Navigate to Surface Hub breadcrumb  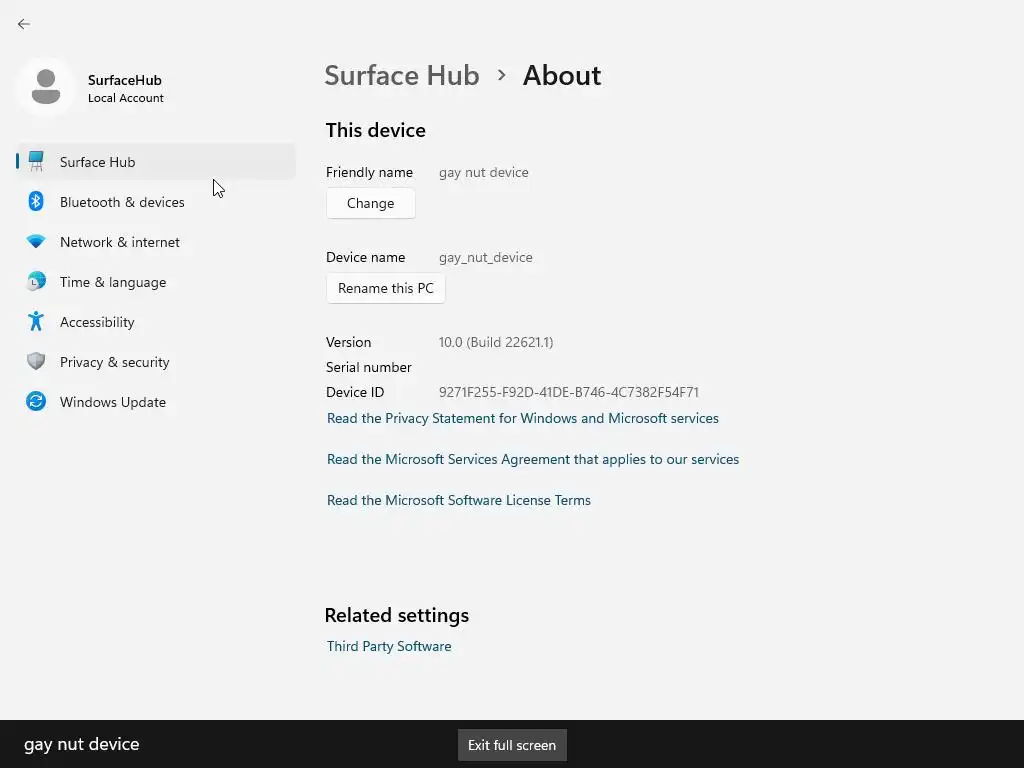(x=402, y=75)
